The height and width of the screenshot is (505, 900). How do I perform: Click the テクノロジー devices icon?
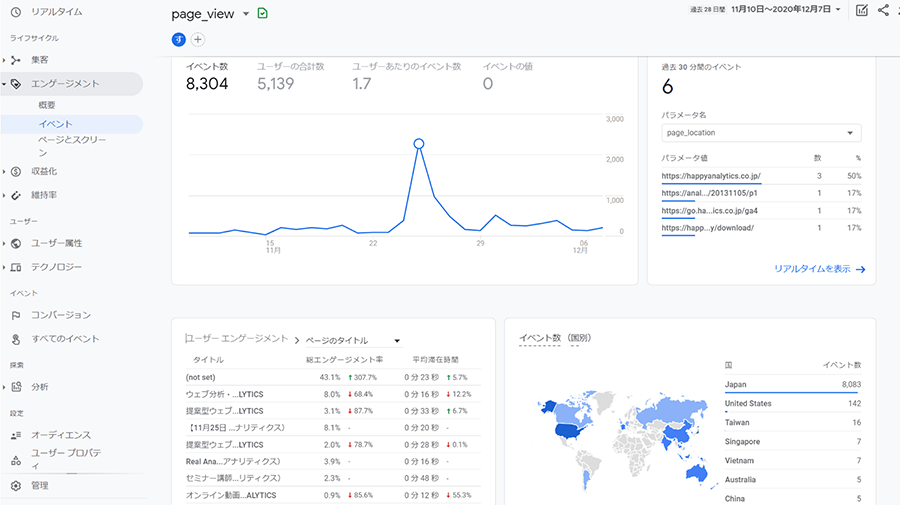pyautogui.click(x=16, y=267)
